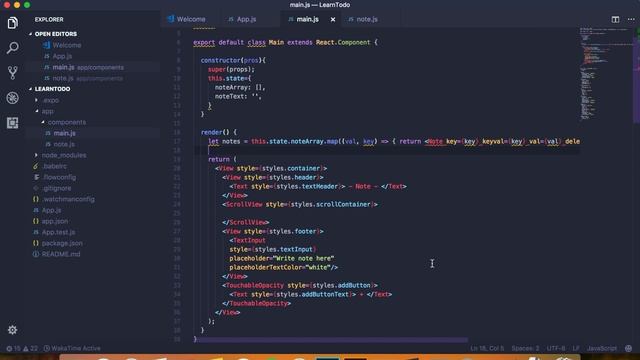The image size is (640, 360).
Task: Open the Source Control view
Action: (x=13, y=73)
